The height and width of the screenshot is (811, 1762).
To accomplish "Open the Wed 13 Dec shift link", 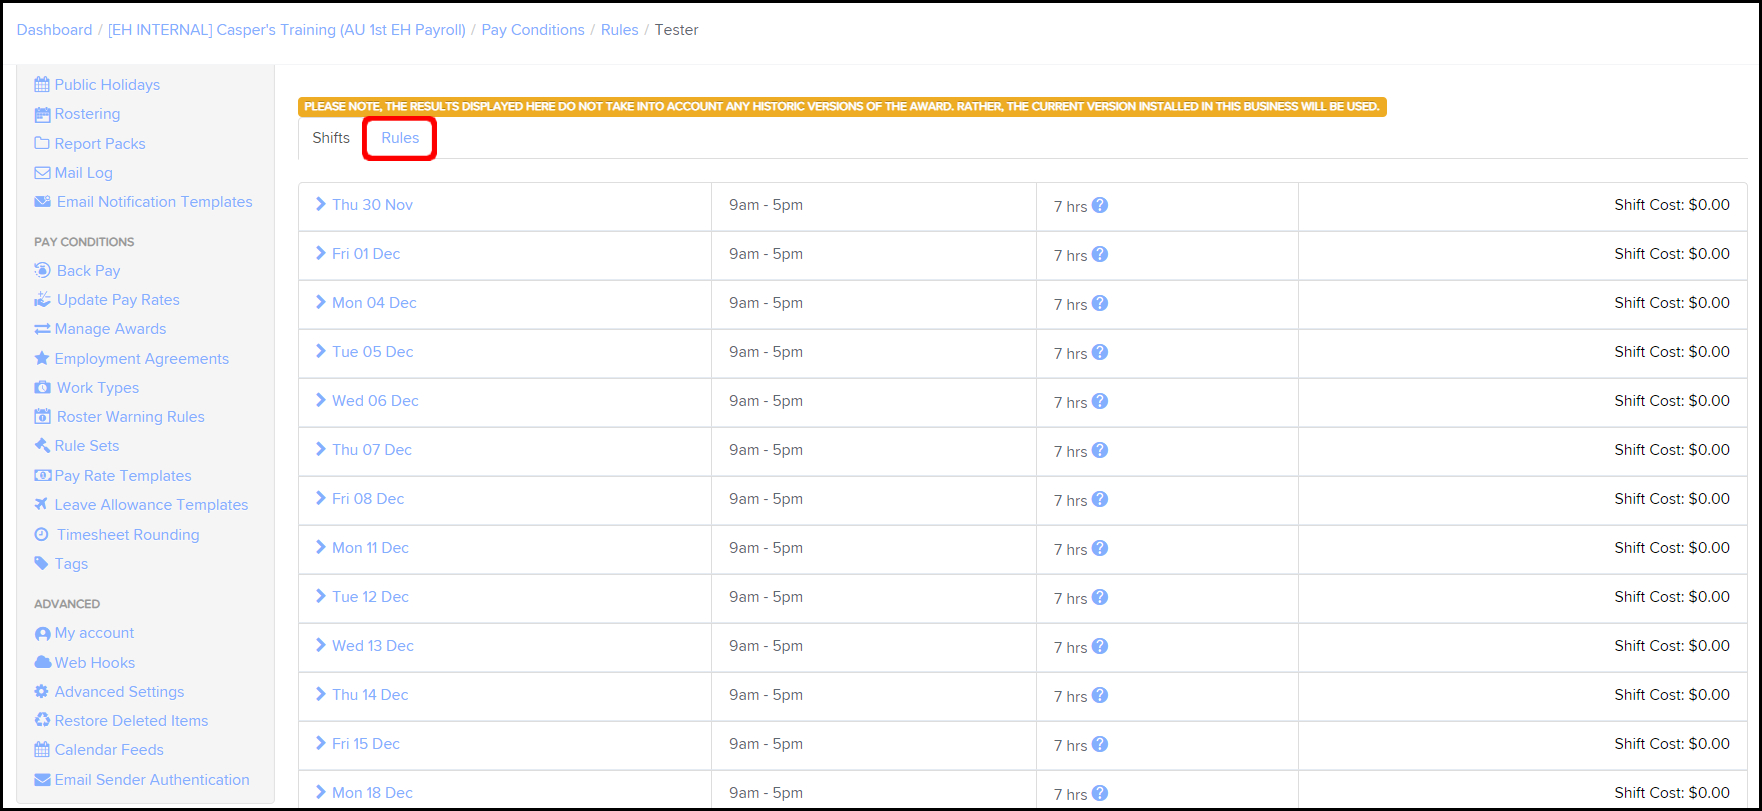I will (x=372, y=646).
